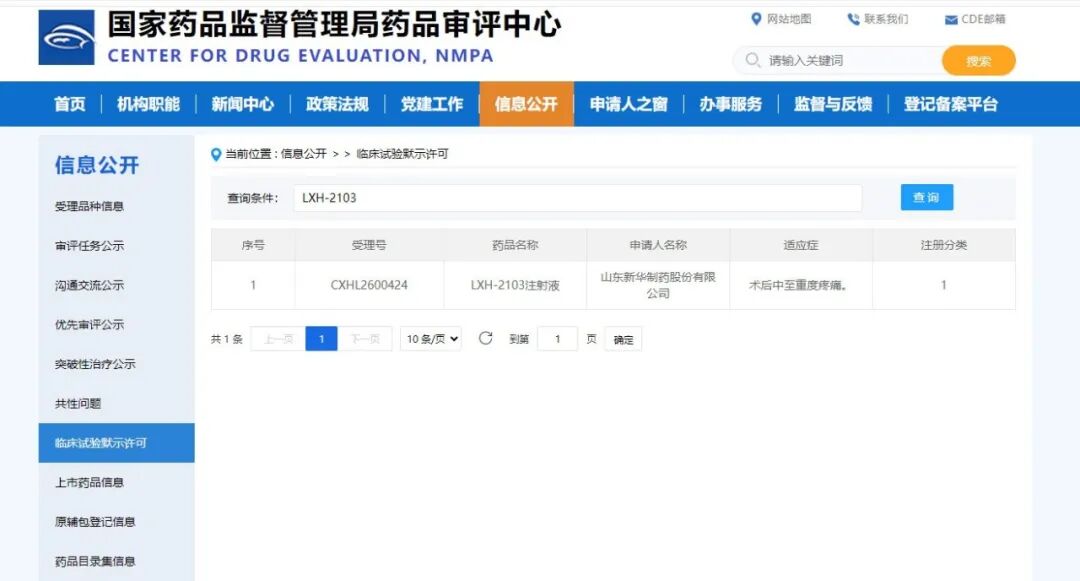Click the 适应症 column header

801,245
